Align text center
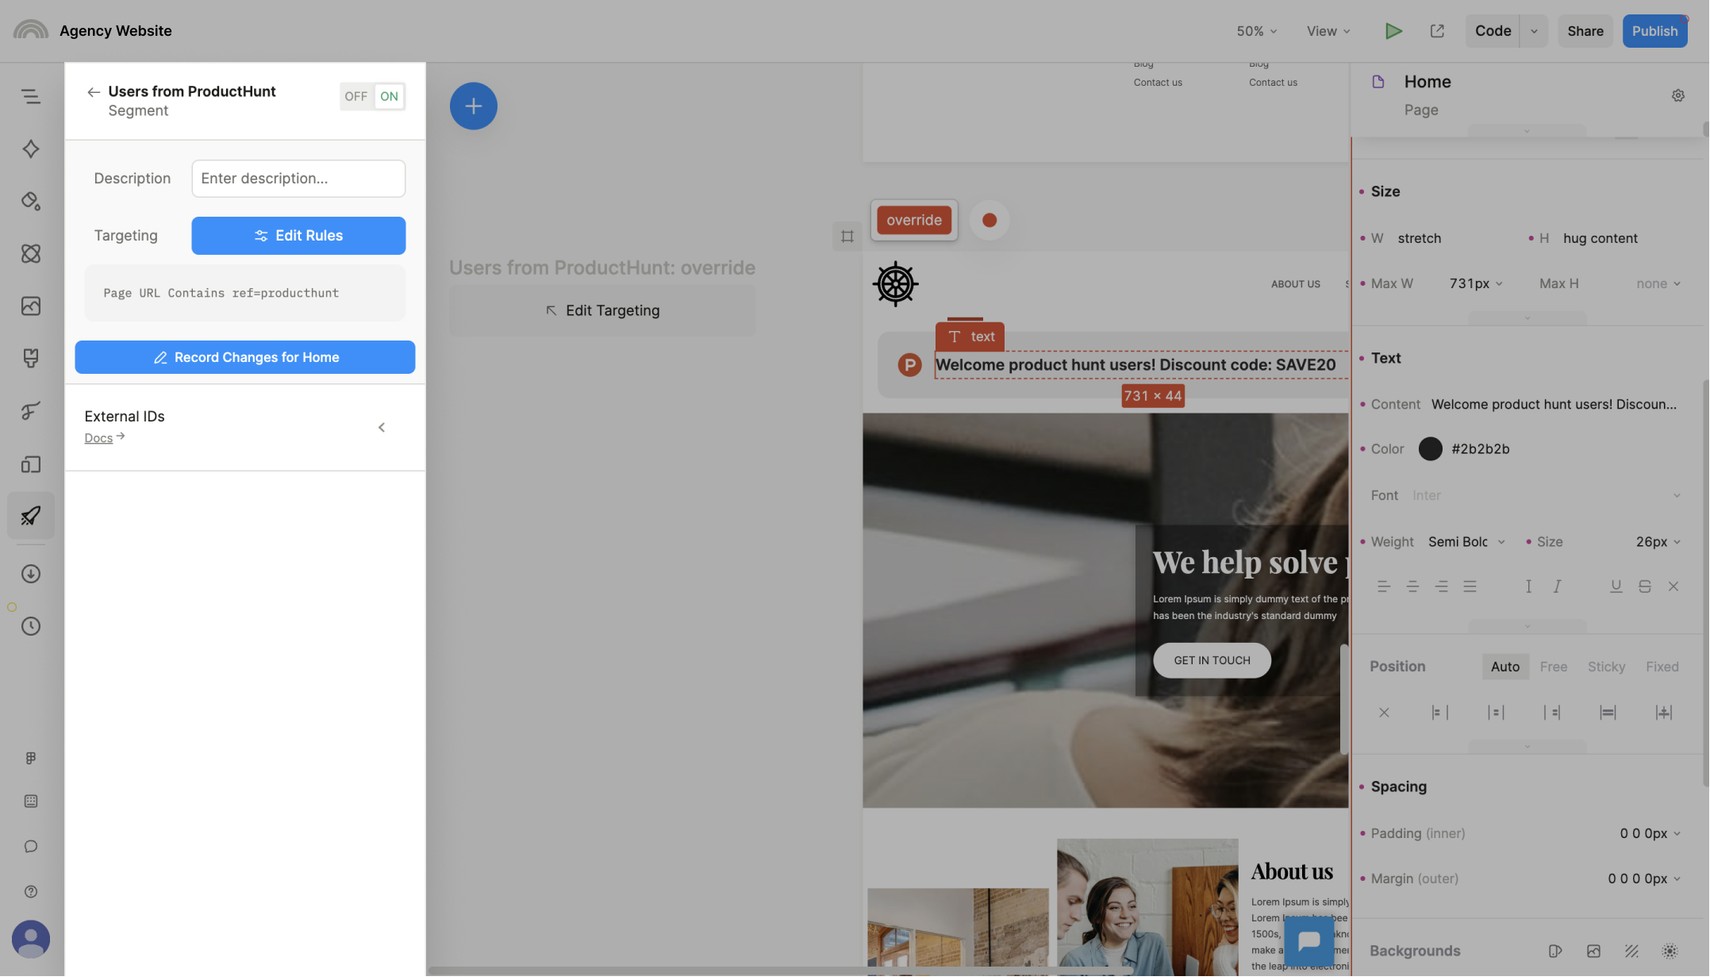Viewport: 1710px width, 977px height. click(x=1412, y=587)
